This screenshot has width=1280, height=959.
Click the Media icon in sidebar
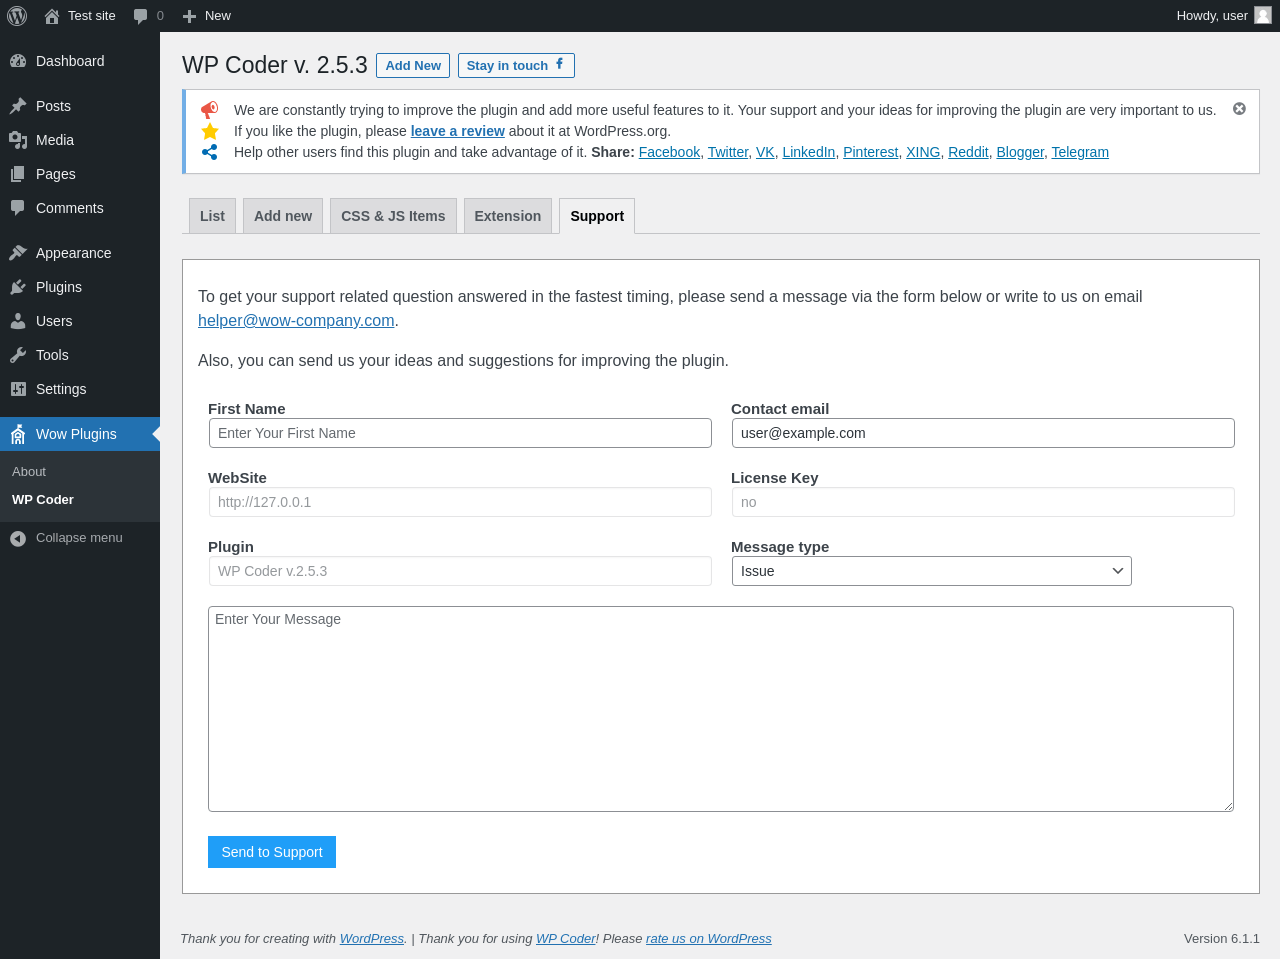tap(18, 140)
